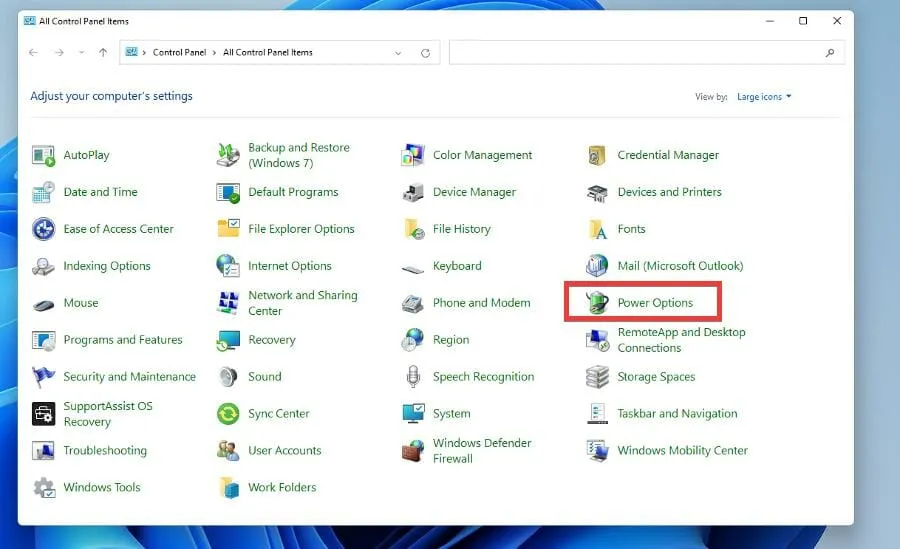The image size is (900, 549).
Task: Open the Troubleshooting icon
Action: 43,451
